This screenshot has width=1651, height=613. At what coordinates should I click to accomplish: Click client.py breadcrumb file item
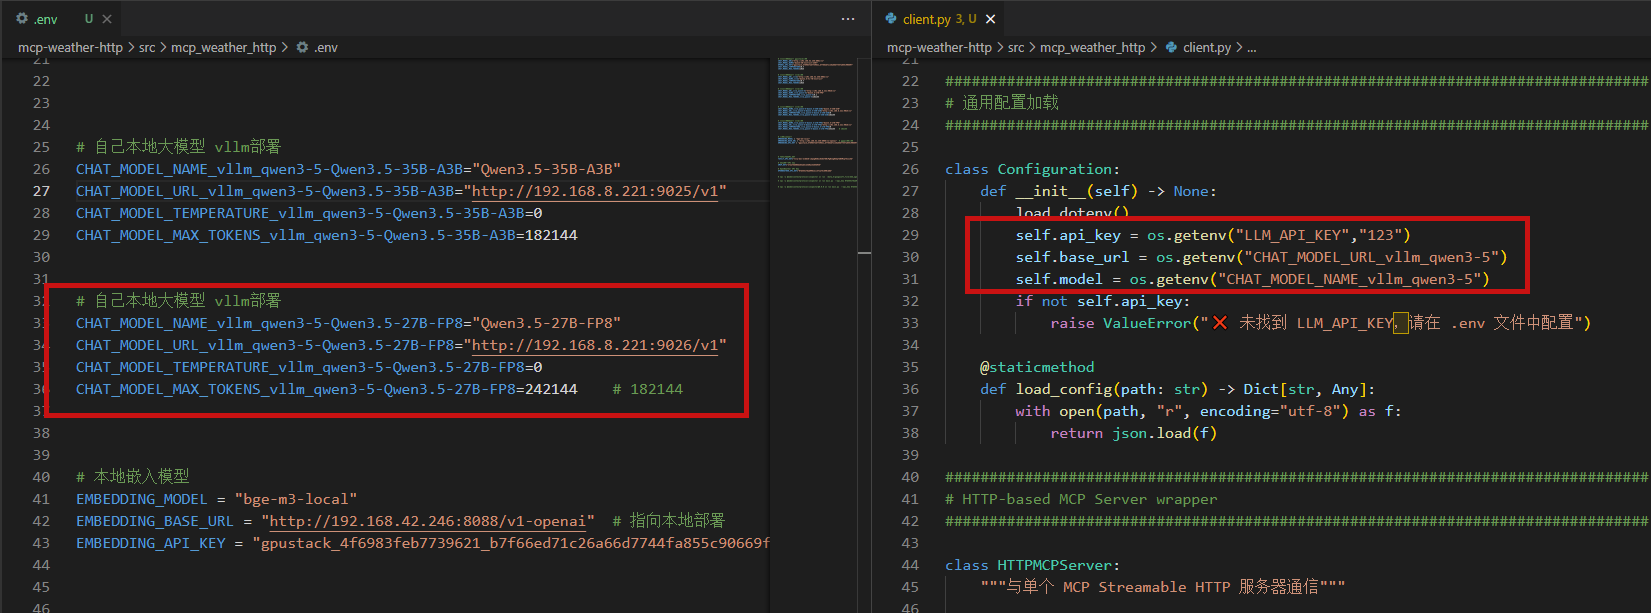tap(1198, 47)
